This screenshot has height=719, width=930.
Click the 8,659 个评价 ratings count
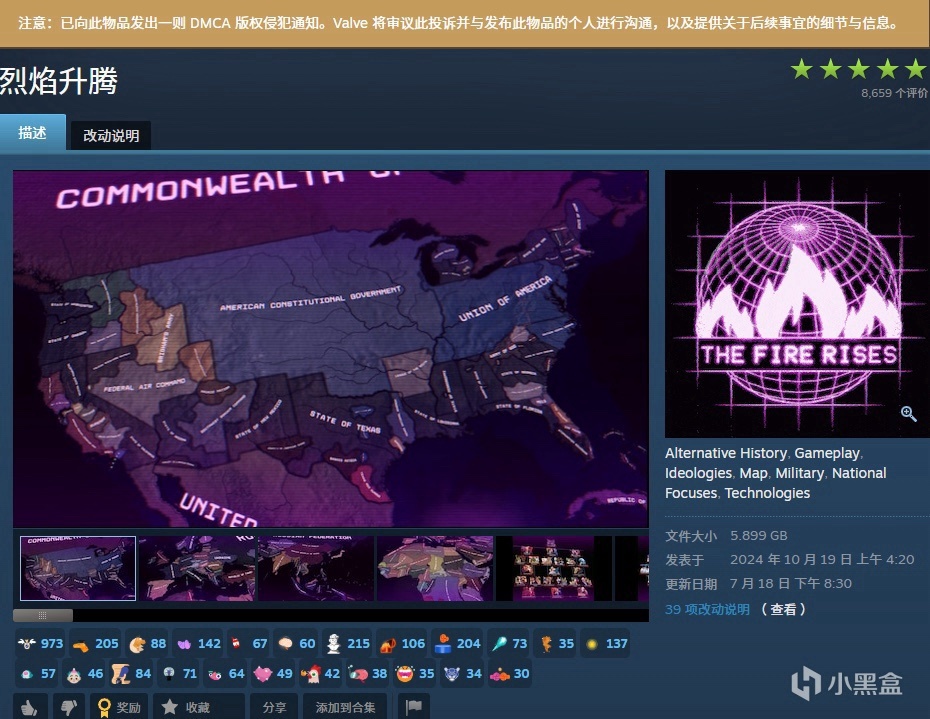pos(894,93)
